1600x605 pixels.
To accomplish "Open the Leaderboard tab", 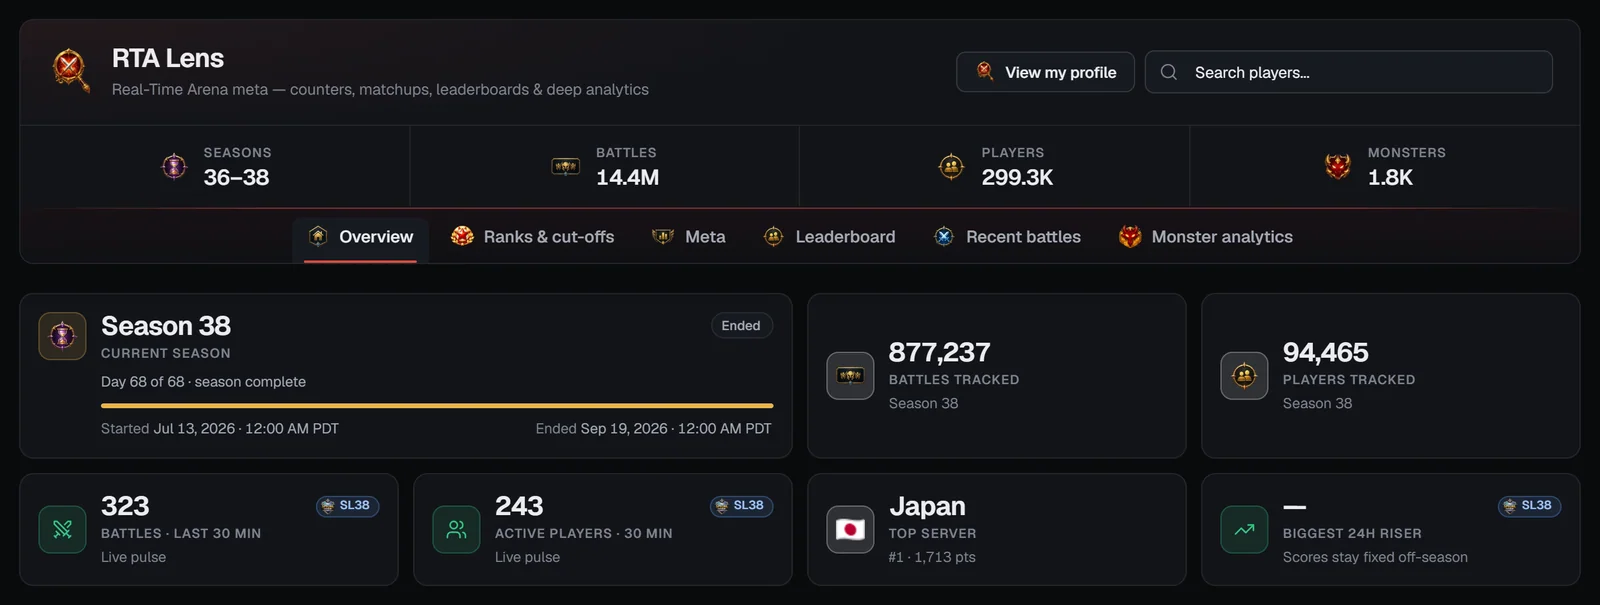I will click(829, 237).
